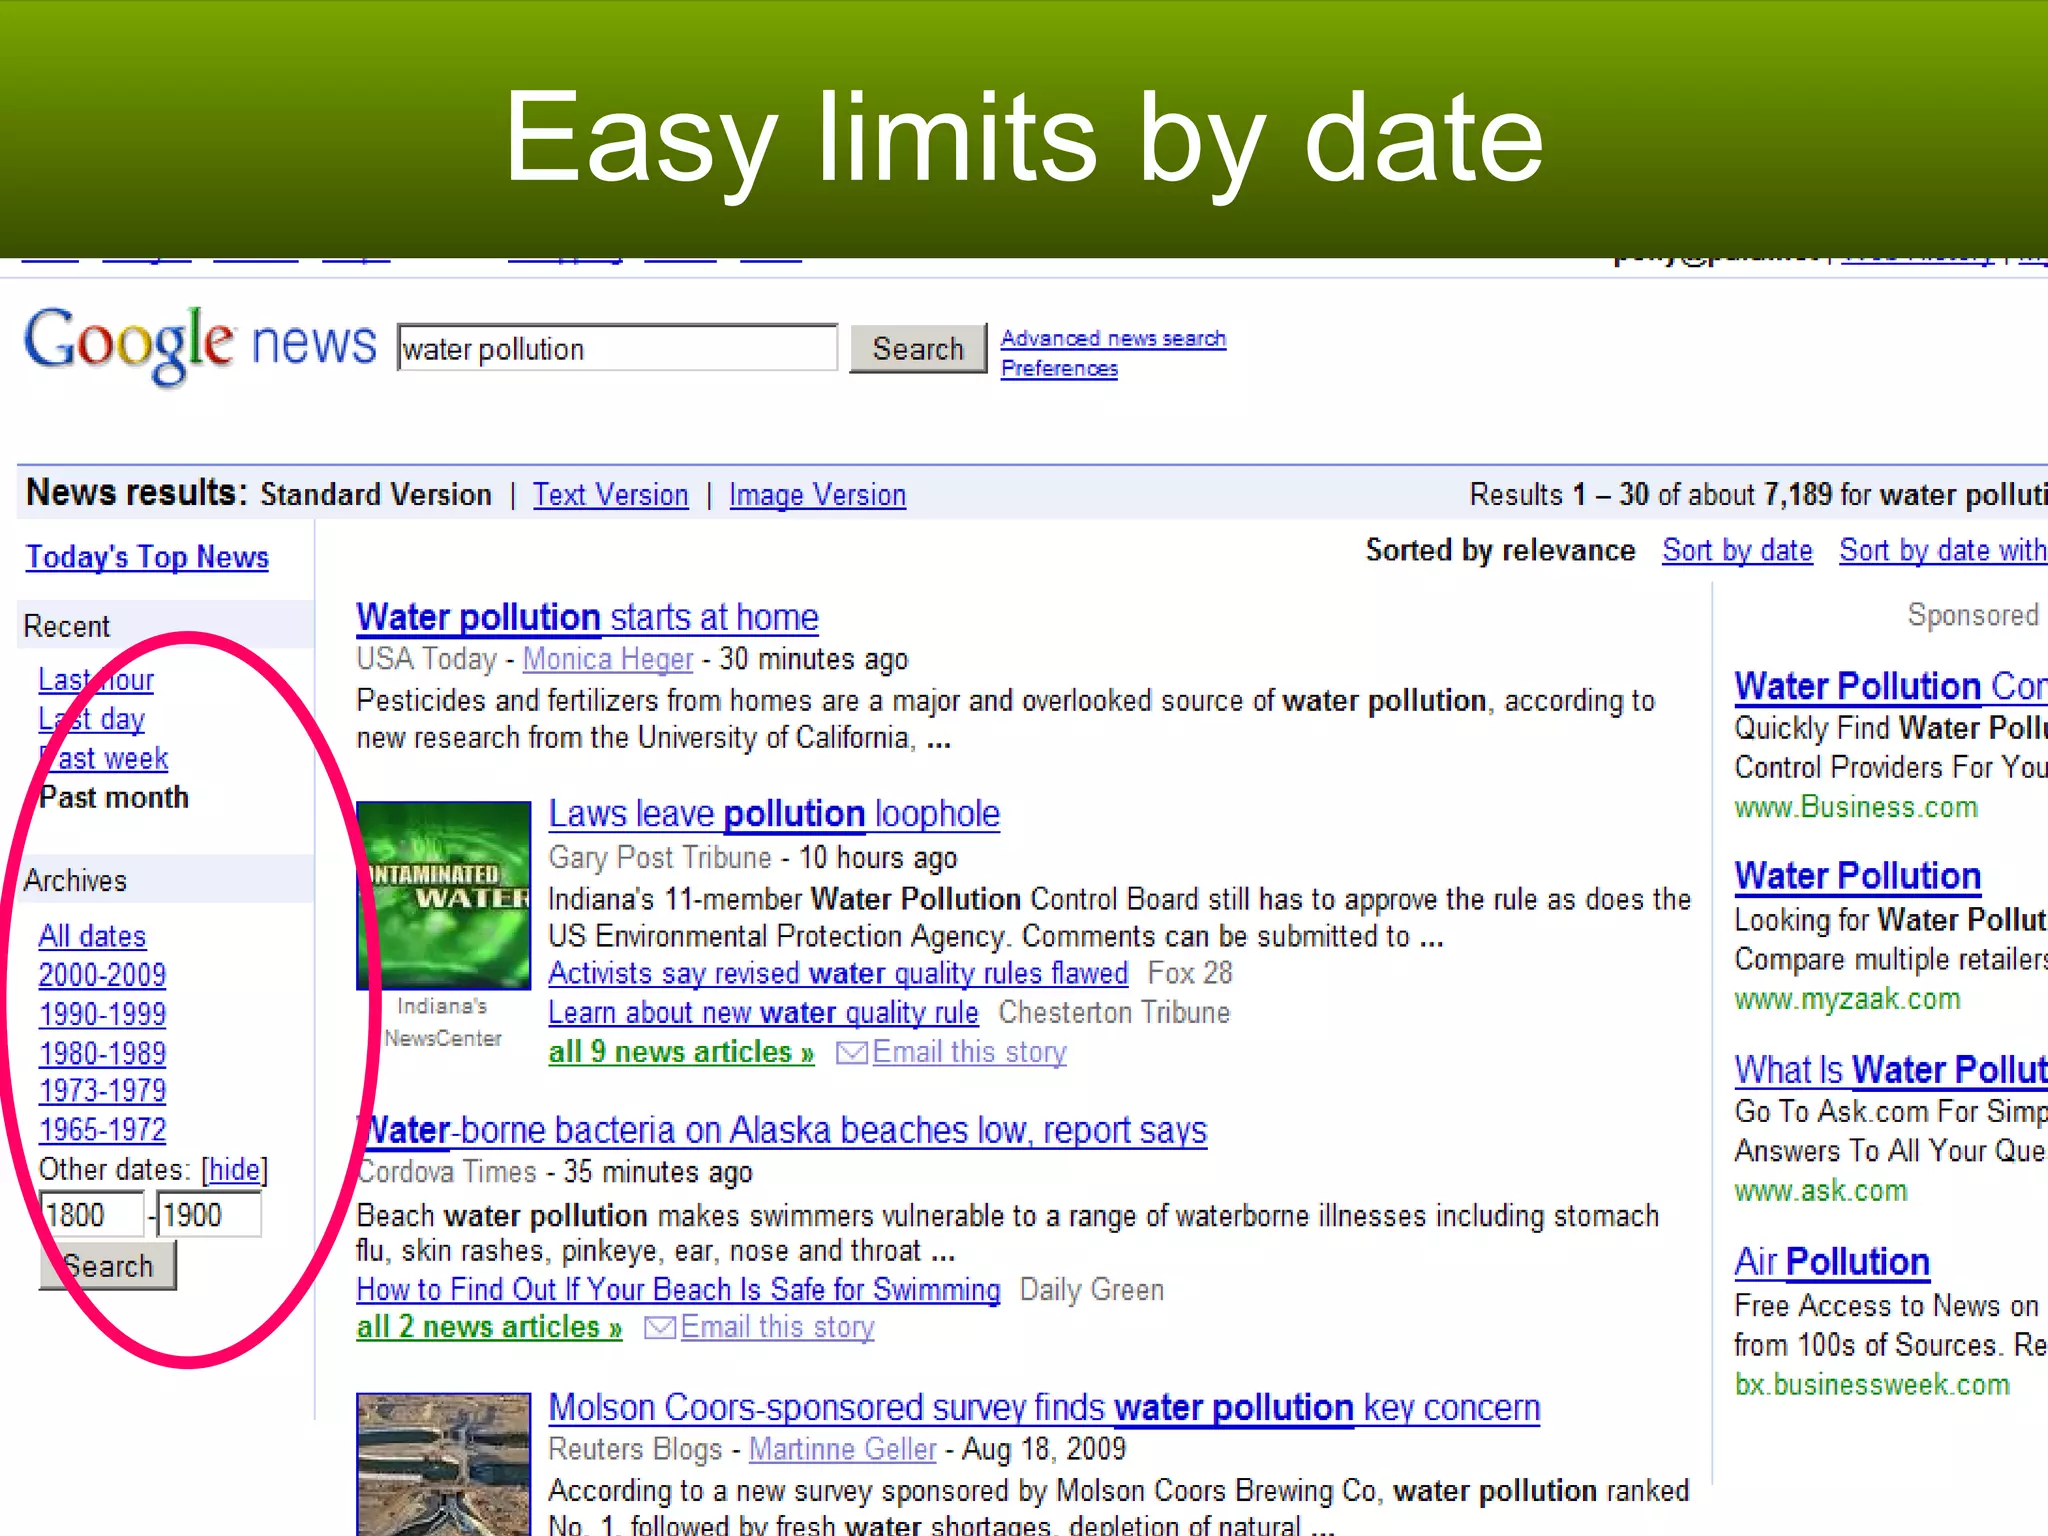Open Molson Coors-sponsored survey article

click(x=1044, y=1407)
